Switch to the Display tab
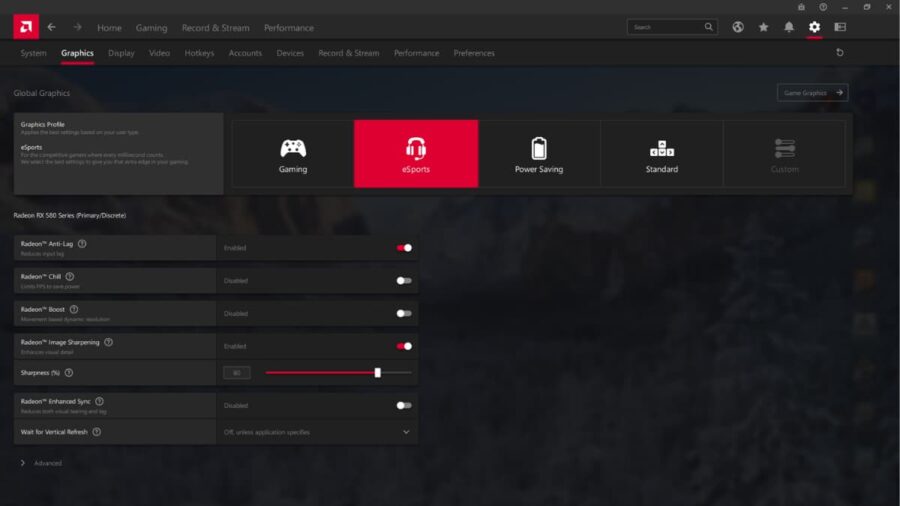The height and width of the screenshot is (506, 900). (x=121, y=53)
